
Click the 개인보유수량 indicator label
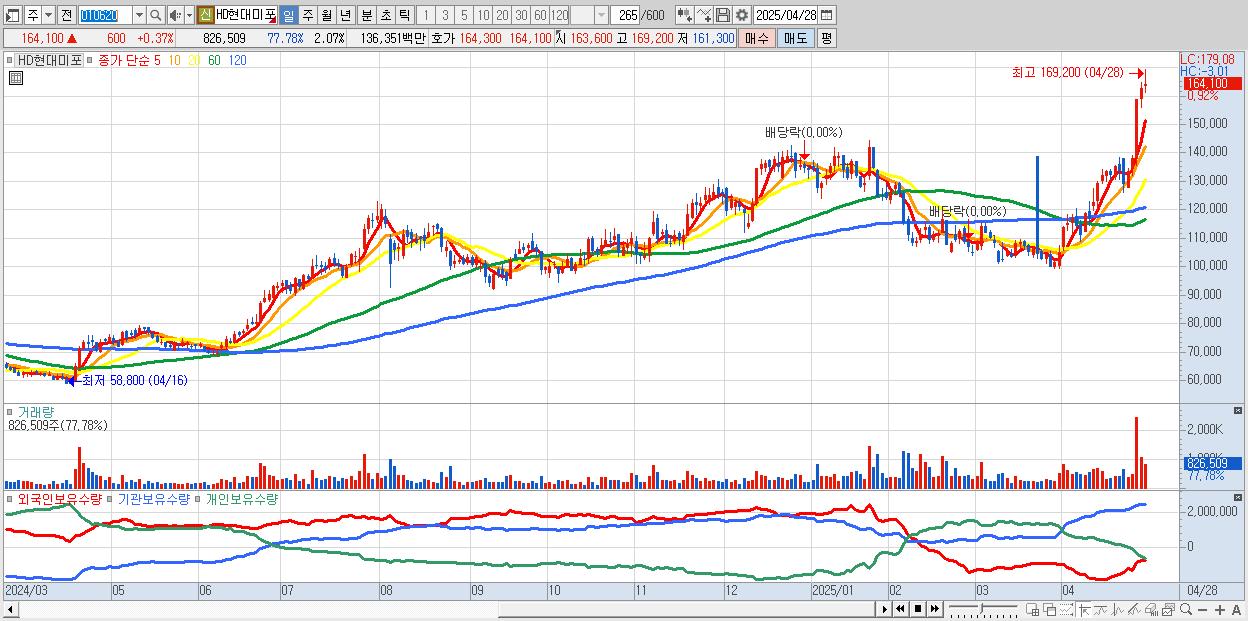tap(242, 498)
